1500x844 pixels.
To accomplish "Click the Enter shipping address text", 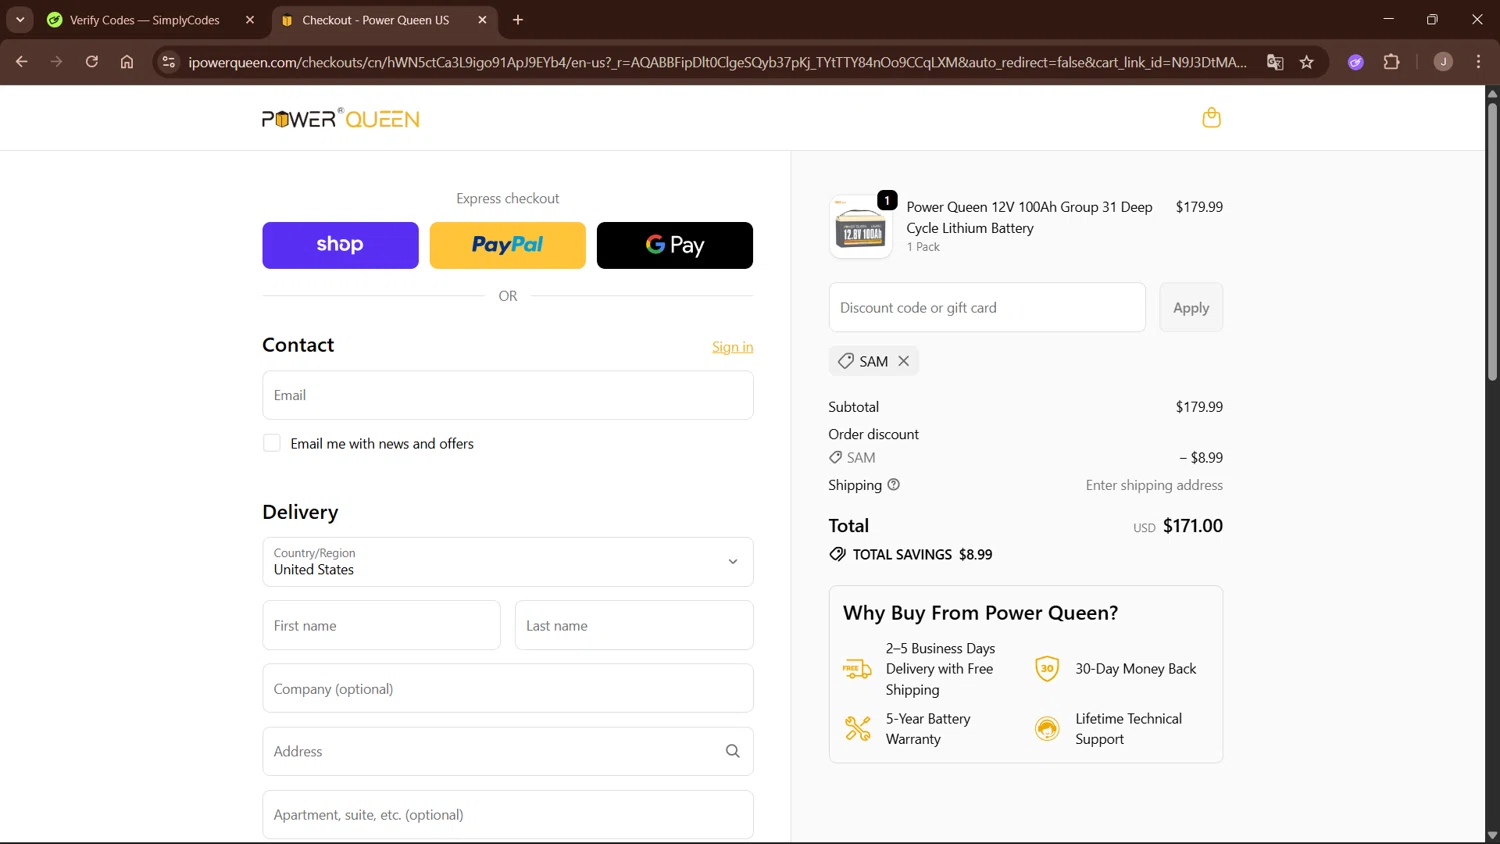I will point(1154,485).
